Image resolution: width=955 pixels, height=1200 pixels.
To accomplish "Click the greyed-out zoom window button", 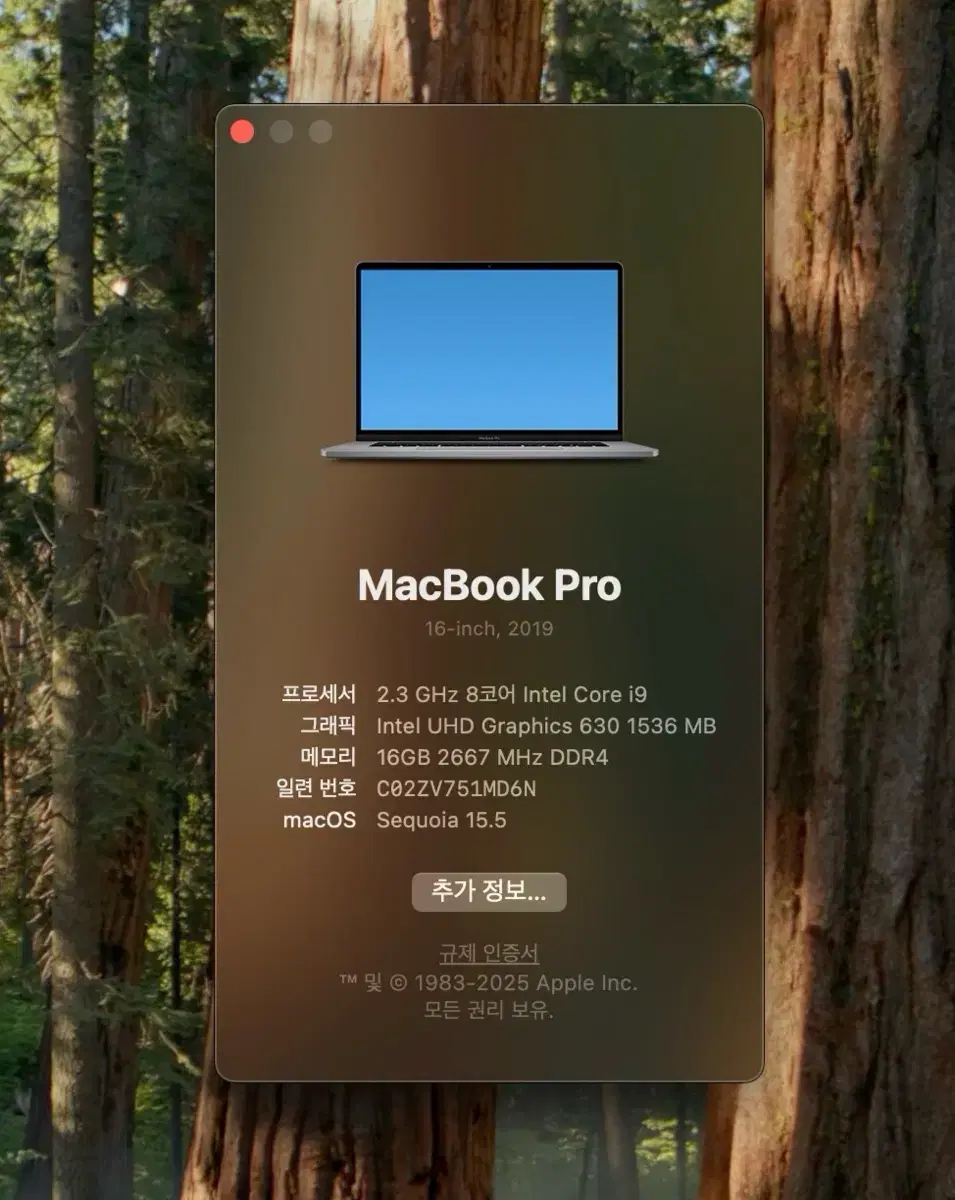I will tap(320, 132).
